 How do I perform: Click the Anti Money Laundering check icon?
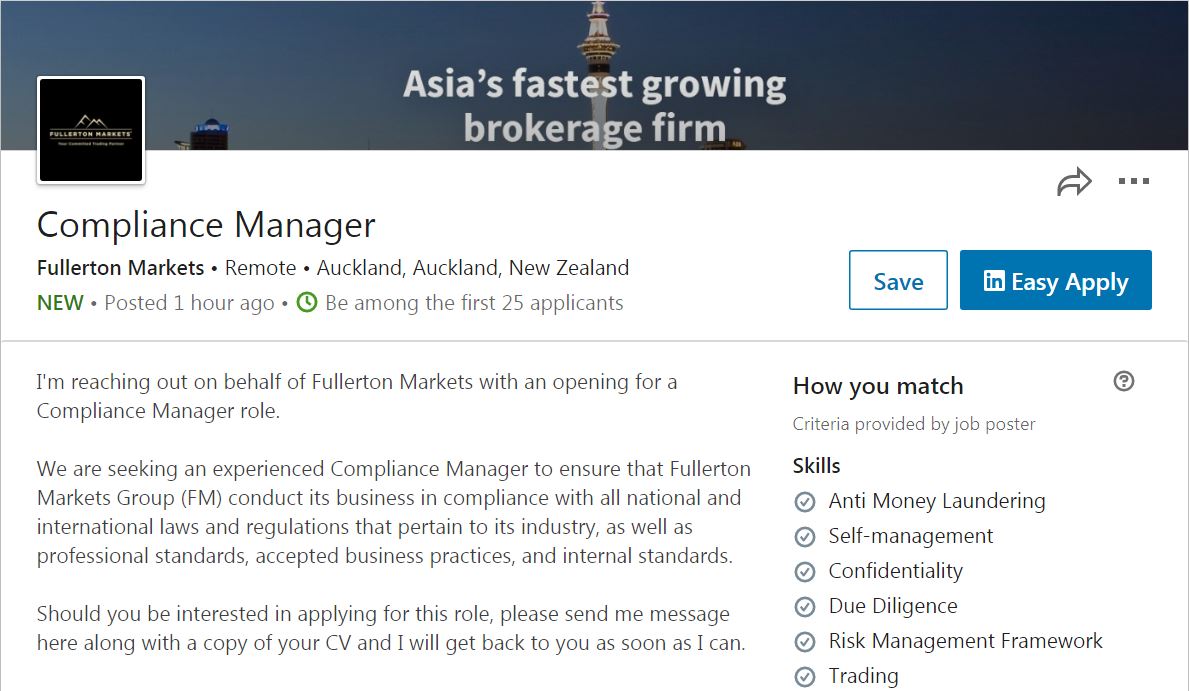804,502
